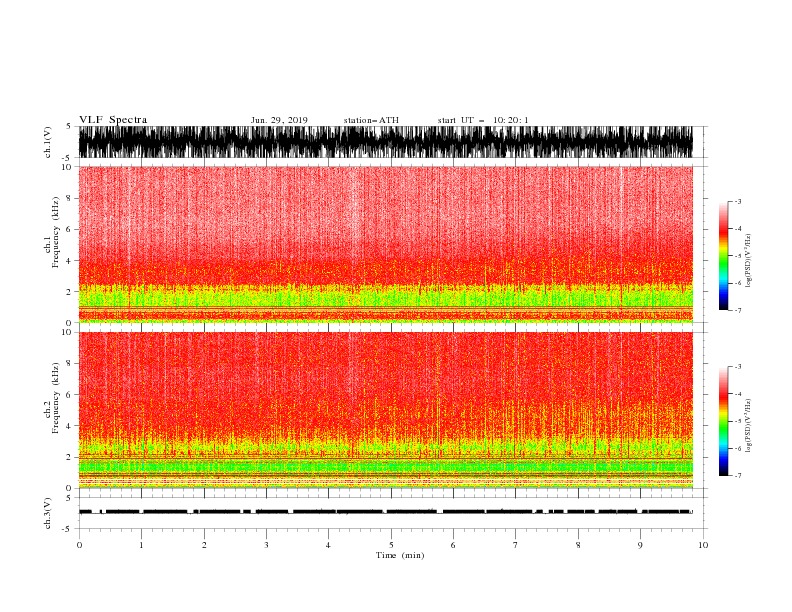Click the ch.1 spectrogram panel
This screenshot has width=792, height=612.
click(x=386, y=244)
